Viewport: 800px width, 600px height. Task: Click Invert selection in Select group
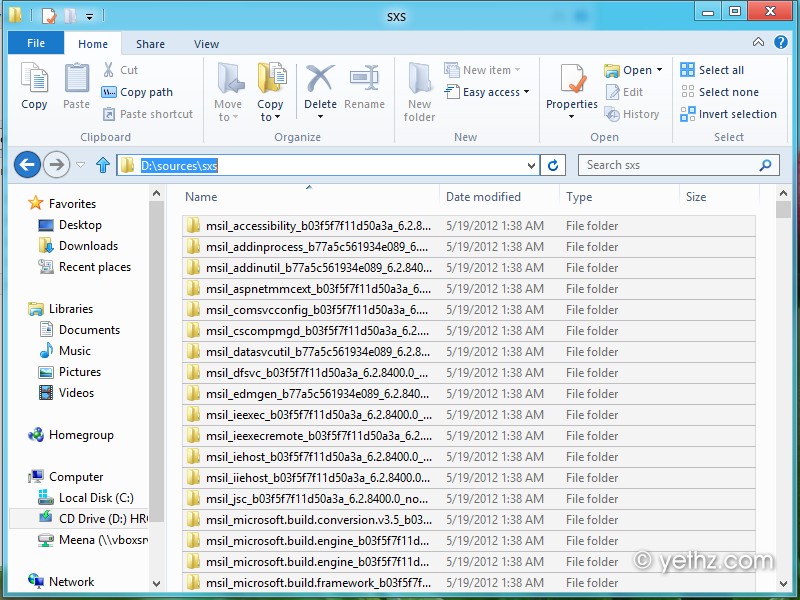(x=728, y=114)
